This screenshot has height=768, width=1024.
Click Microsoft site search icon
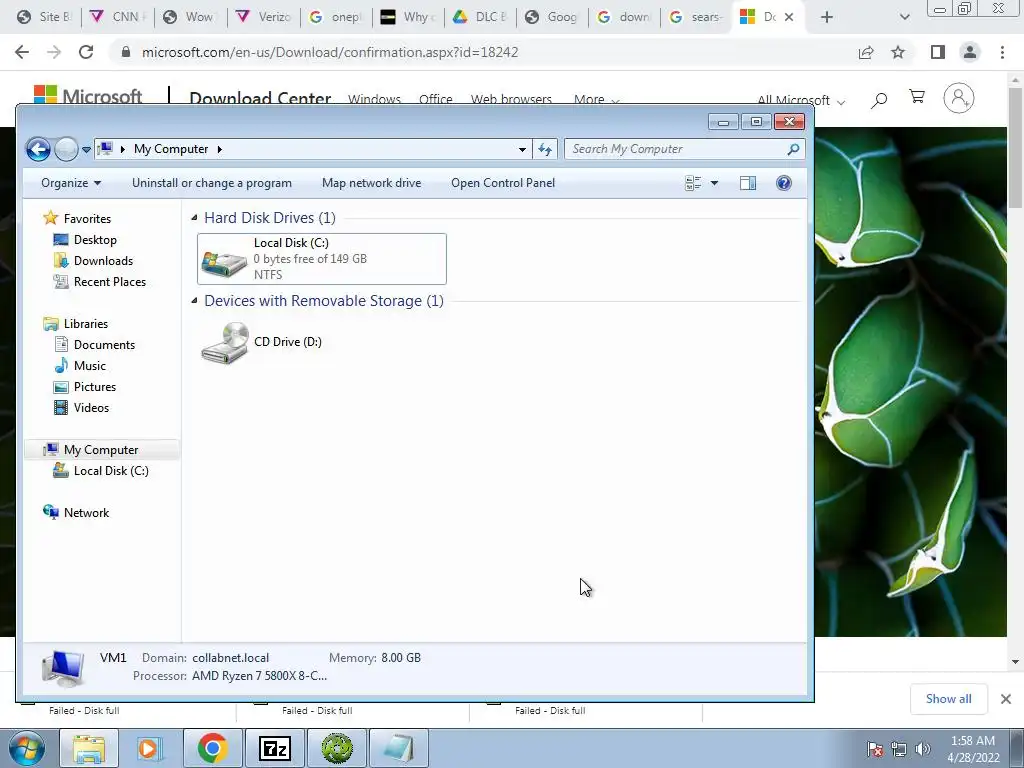(x=880, y=99)
